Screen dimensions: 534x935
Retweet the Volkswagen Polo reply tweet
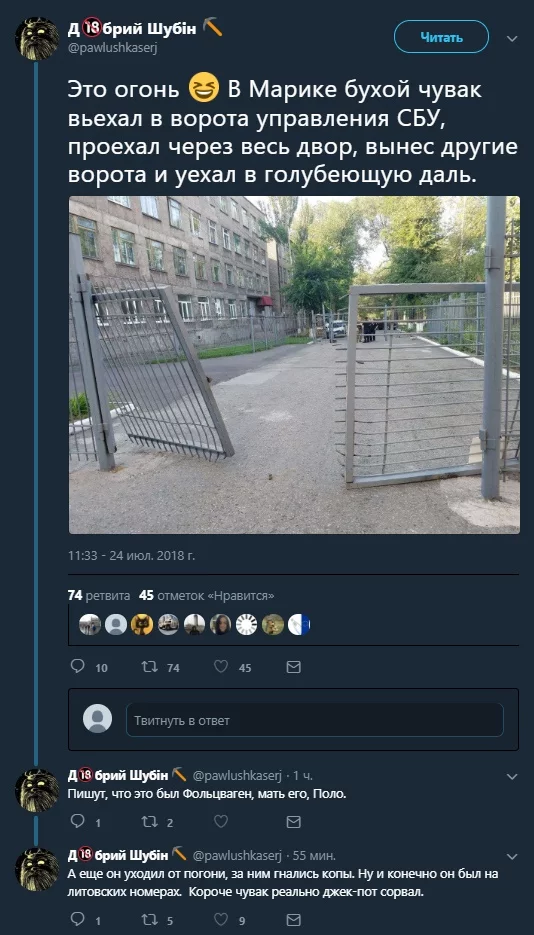click(150, 822)
